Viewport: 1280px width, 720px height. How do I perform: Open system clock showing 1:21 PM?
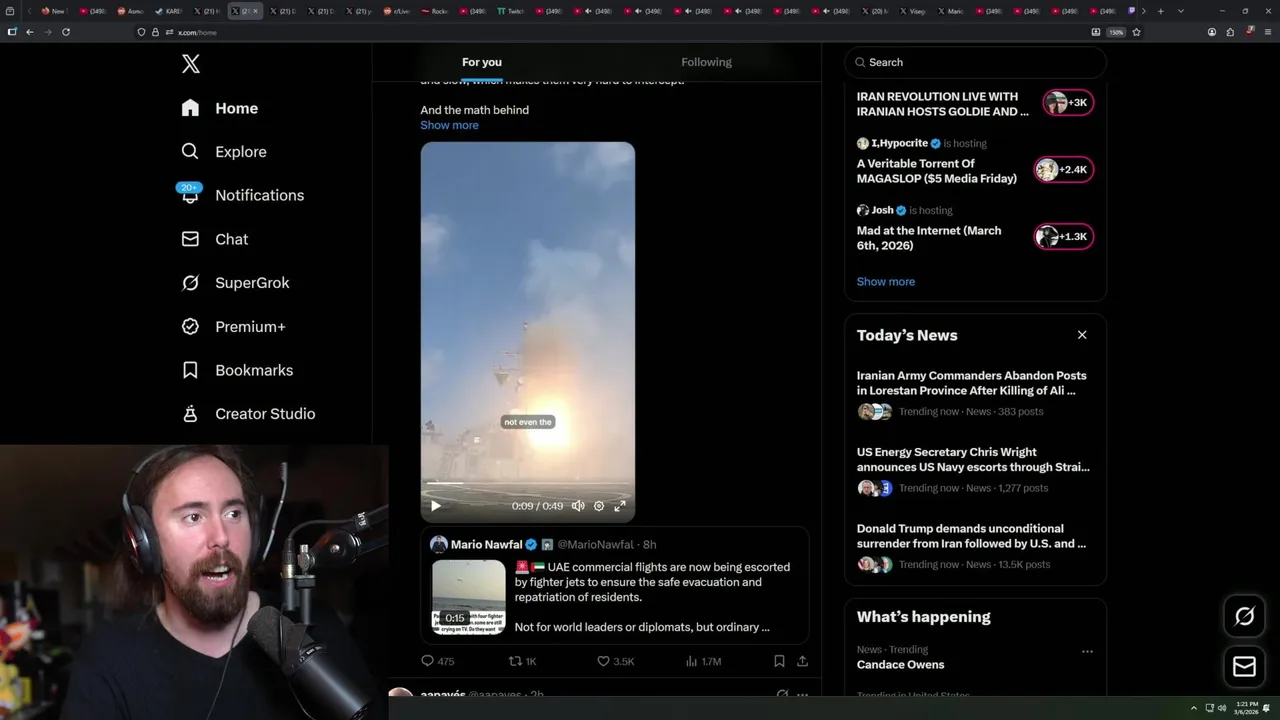(x=1246, y=708)
